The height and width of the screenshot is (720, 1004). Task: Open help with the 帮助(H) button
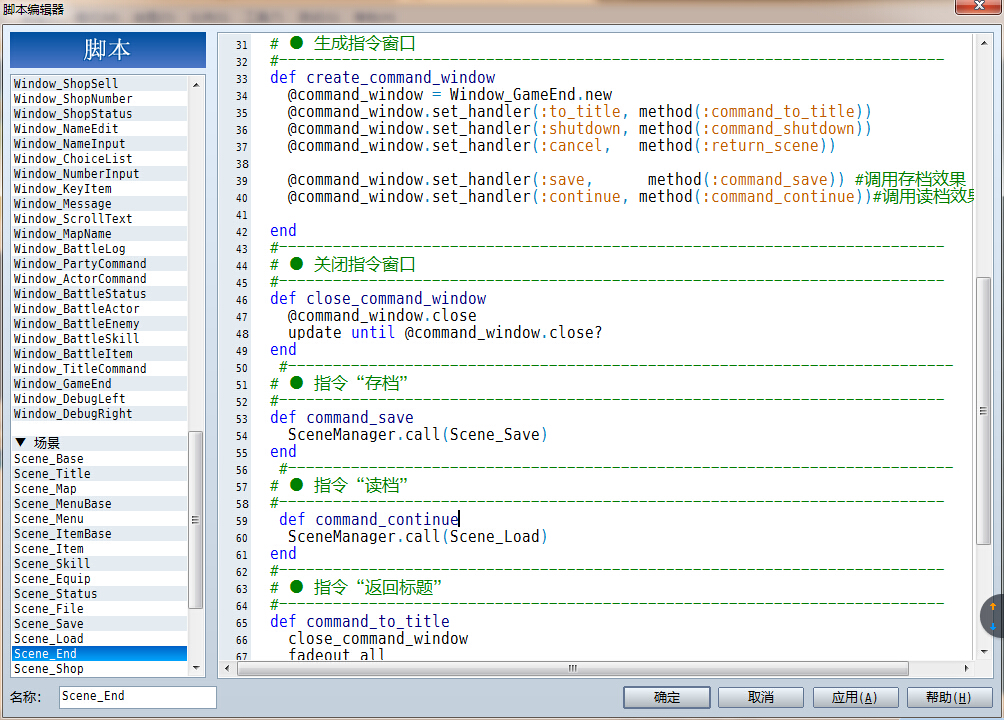pos(949,697)
